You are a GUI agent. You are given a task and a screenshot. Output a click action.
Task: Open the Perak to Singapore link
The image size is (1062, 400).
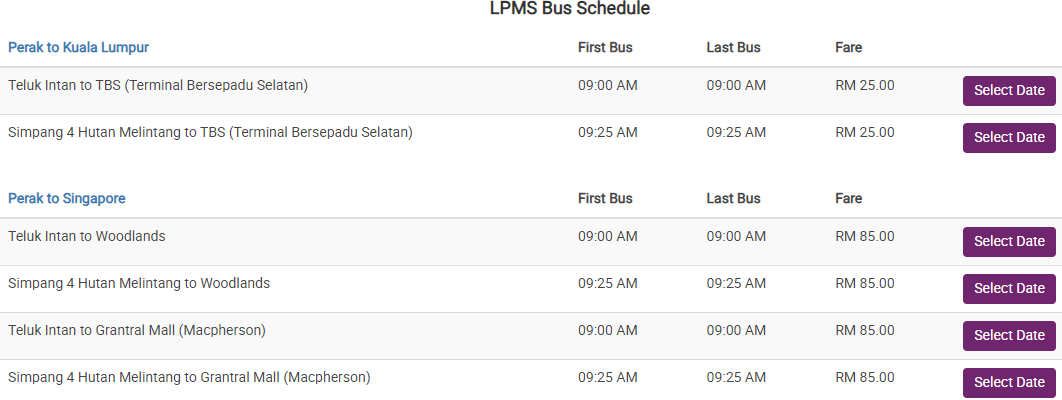67,198
